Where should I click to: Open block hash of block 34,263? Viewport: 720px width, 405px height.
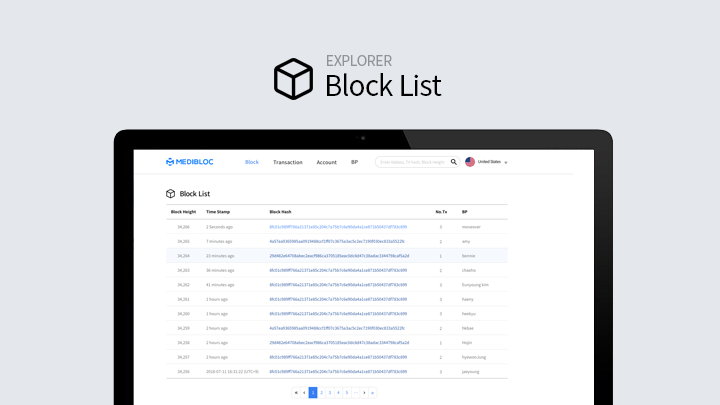(x=338, y=270)
